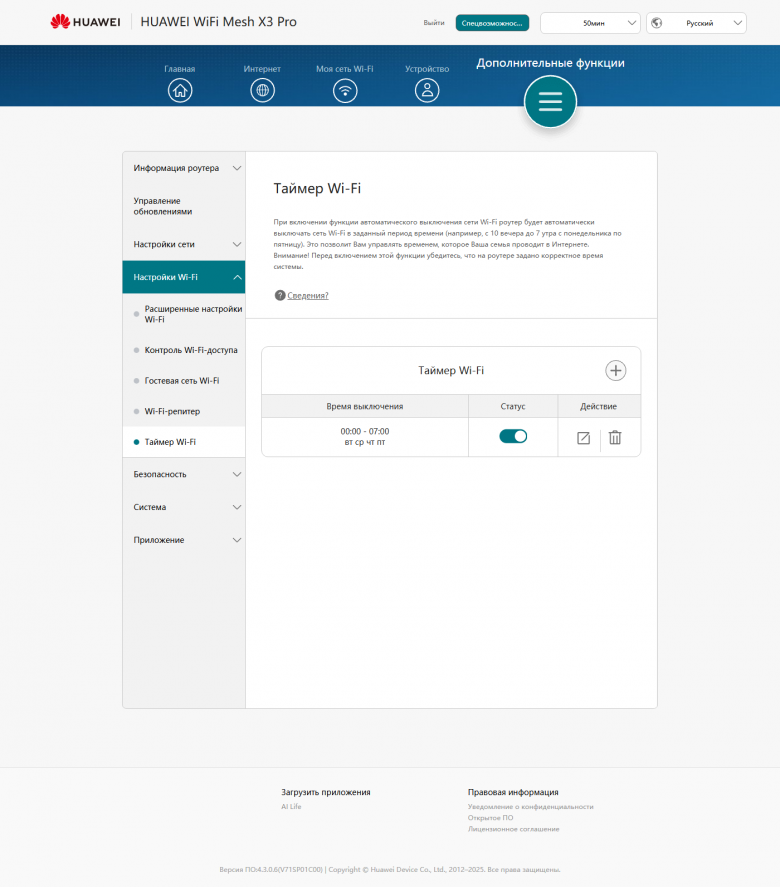780x887 pixels.
Task: Add a new Wi-Fi timer with plus icon
Action: [x=615, y=371]
